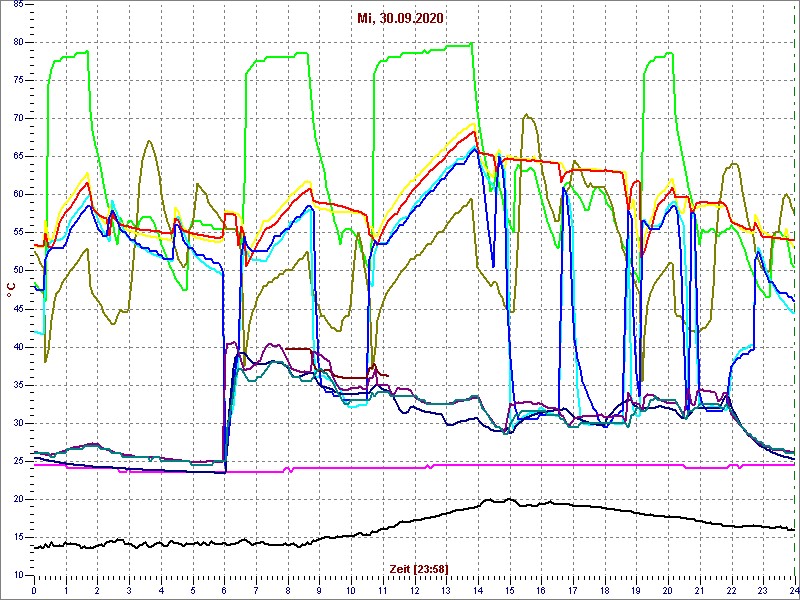The width and height of the screenshot is (800, 600).
Task: Click the y-axis value 25
Action: point(17,462)
